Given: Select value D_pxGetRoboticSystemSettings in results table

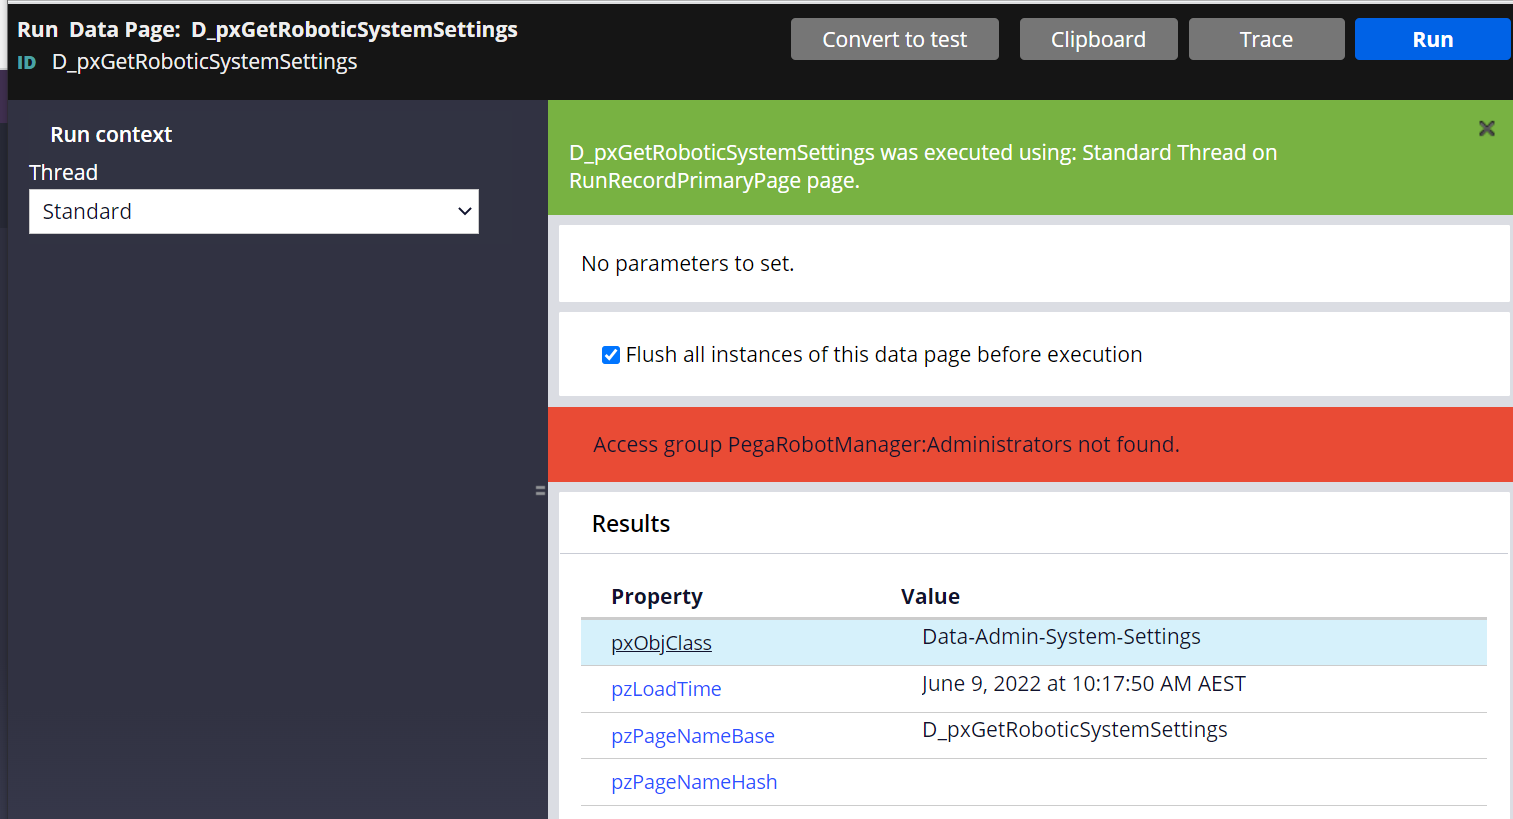Looking at the screenshot, I should [x=1075, y=730].
